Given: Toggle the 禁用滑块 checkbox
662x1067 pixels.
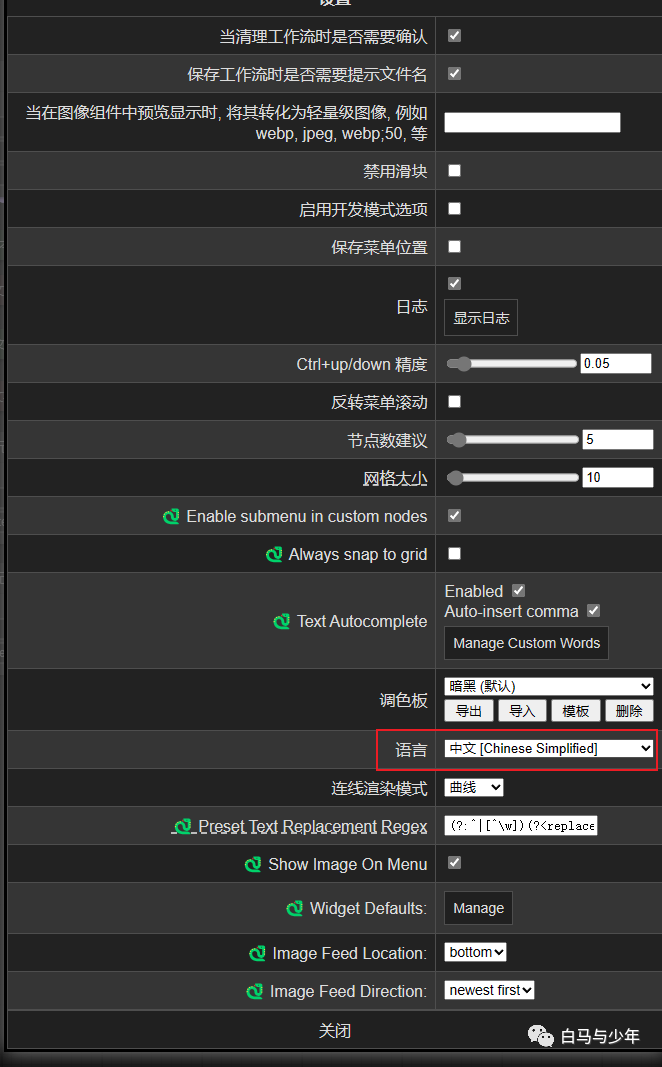Looking at the screenshot, I should click(454, 171).
